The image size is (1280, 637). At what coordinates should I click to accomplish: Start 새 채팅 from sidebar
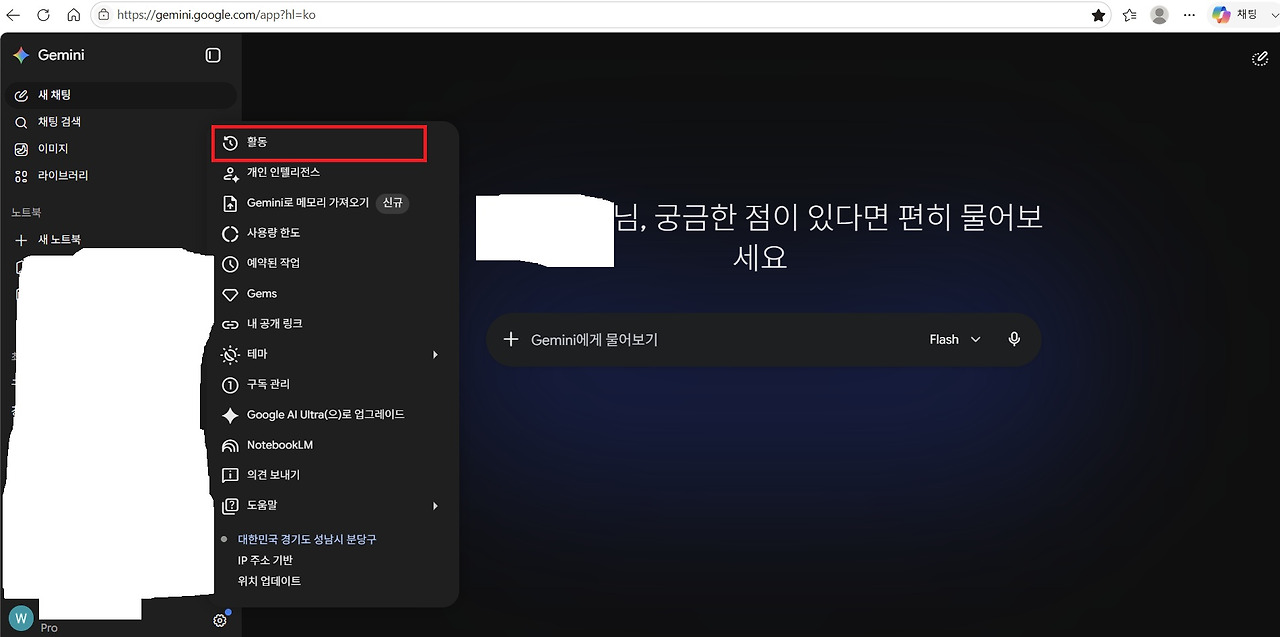coord(120,95)
